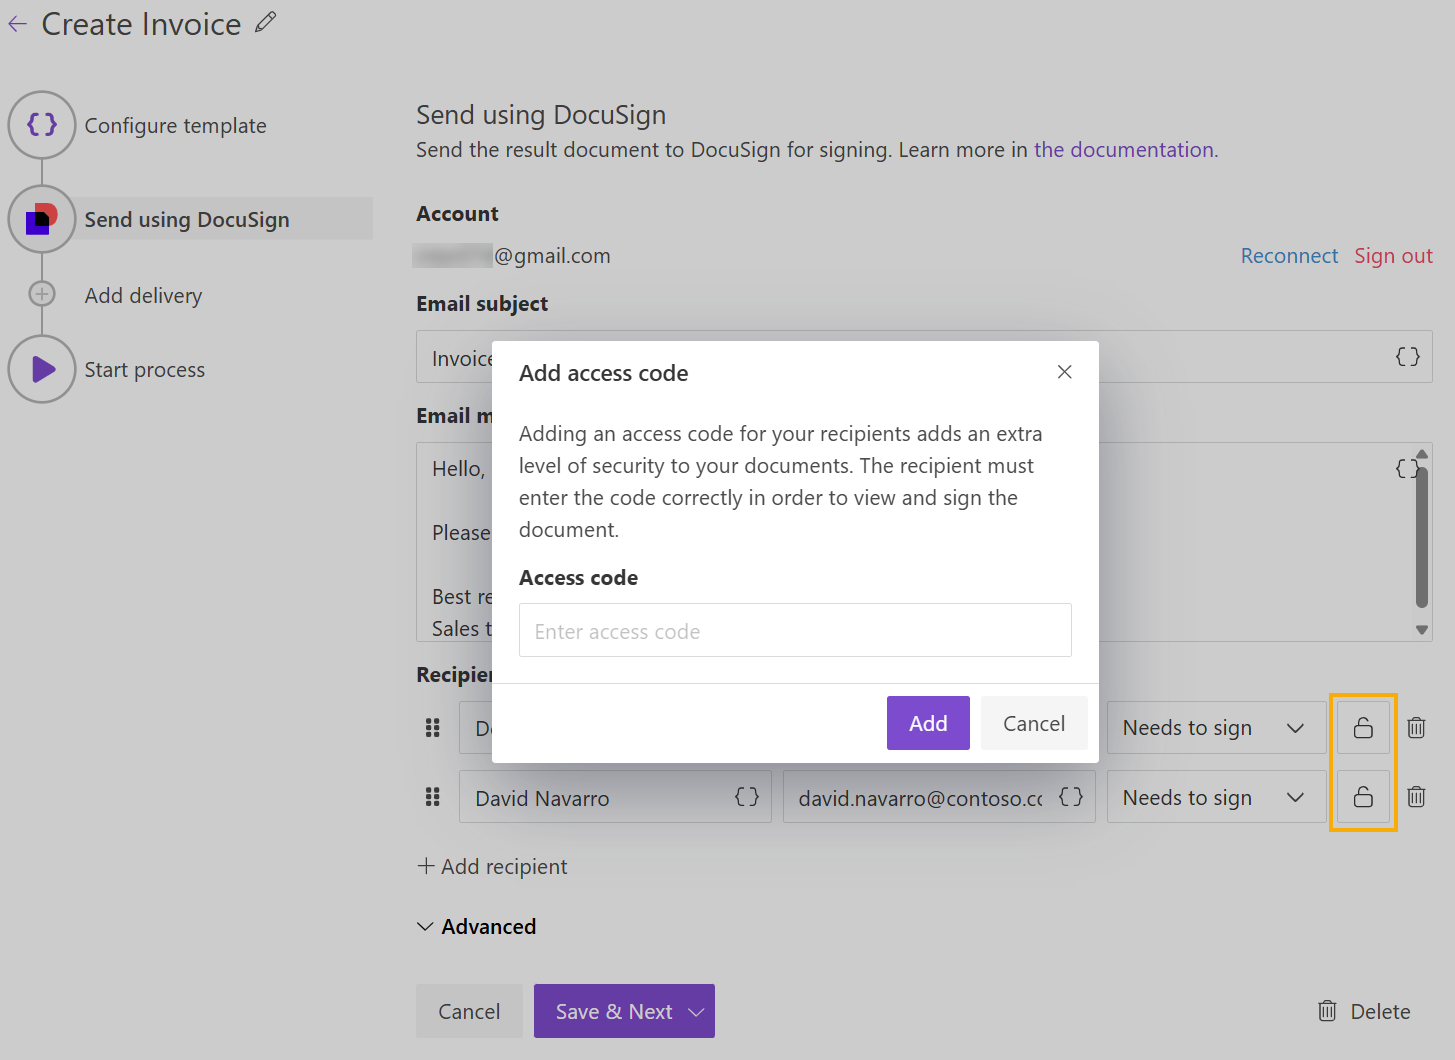Open access code lock for first recipient
This screenshot has width=1455, height=1060.
point(1363,728)
